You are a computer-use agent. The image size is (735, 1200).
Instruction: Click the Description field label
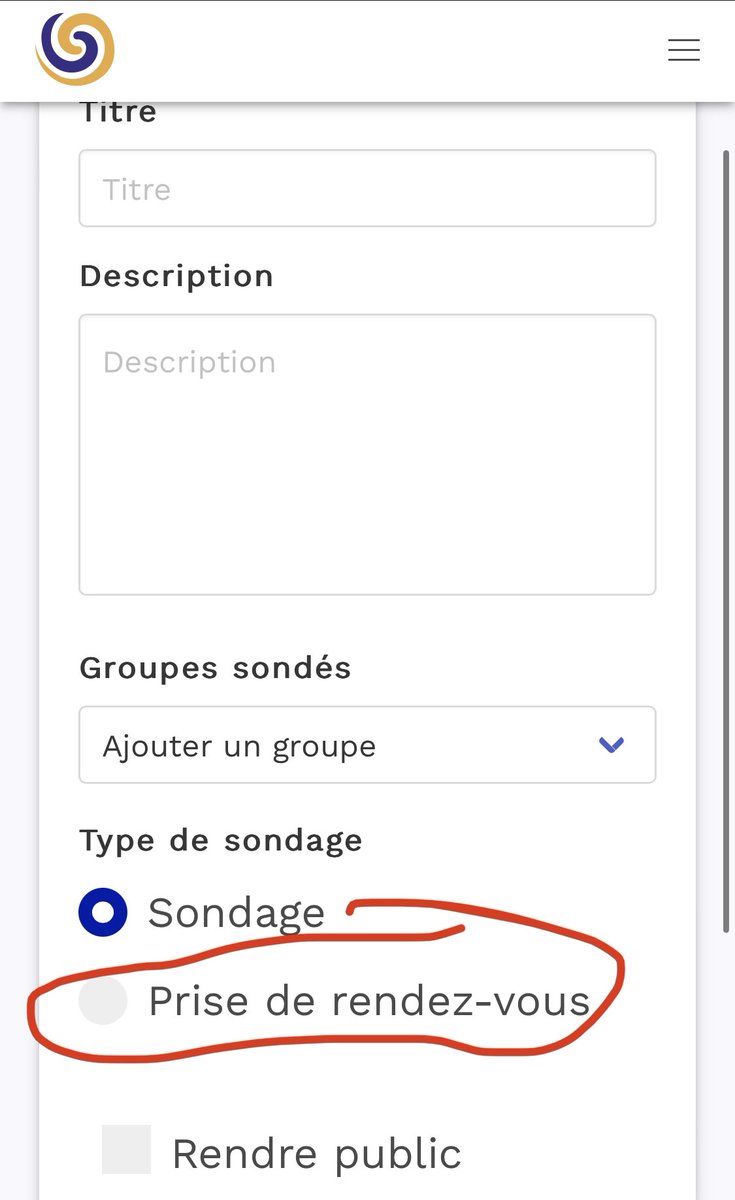176,276
